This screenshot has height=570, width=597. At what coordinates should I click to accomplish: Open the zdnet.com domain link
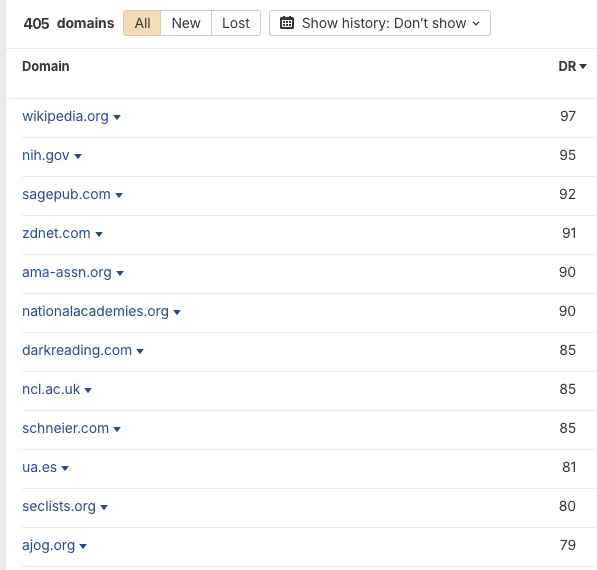tap(56, 233)
